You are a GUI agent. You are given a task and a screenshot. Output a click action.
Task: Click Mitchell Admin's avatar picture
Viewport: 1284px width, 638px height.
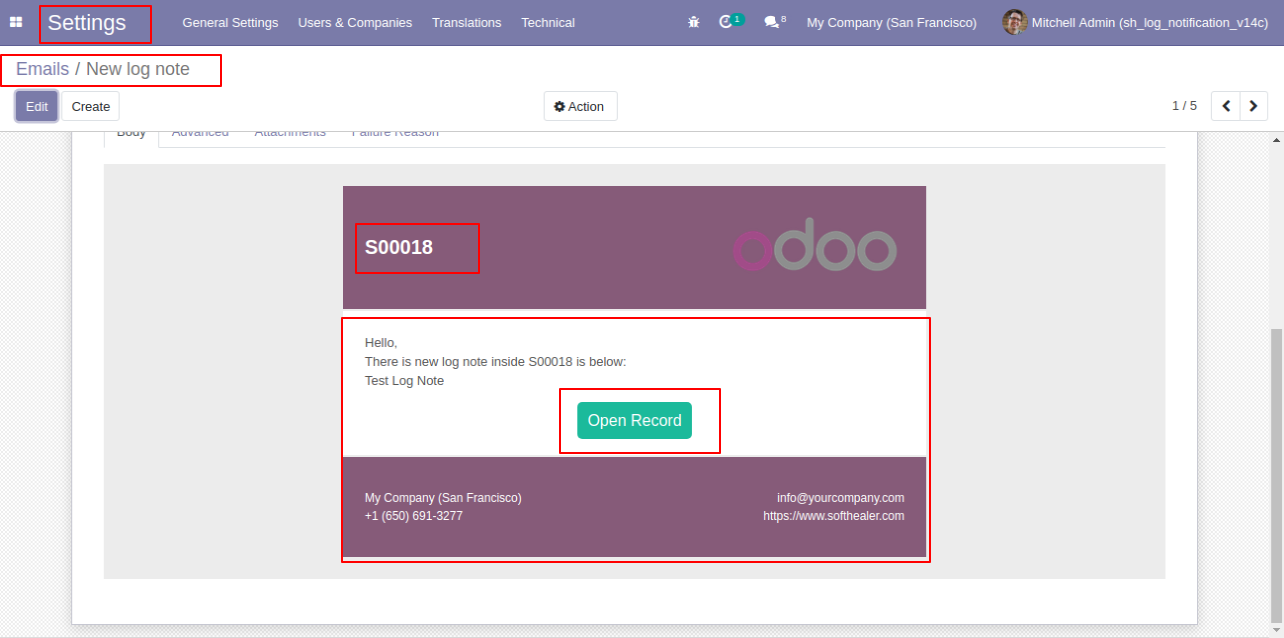[x=1014, y=22]
